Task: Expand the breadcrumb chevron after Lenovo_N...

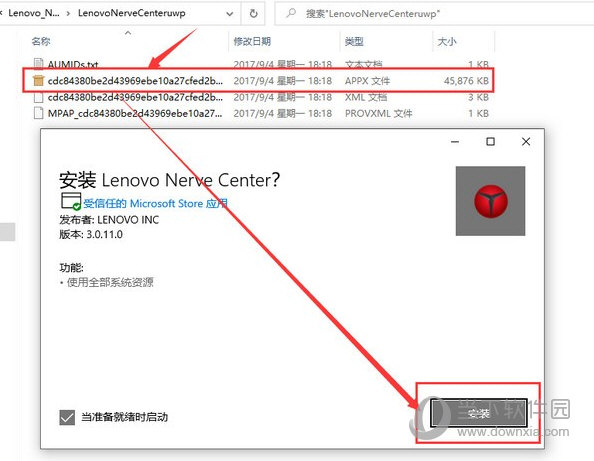Action: tap(68, 14)
